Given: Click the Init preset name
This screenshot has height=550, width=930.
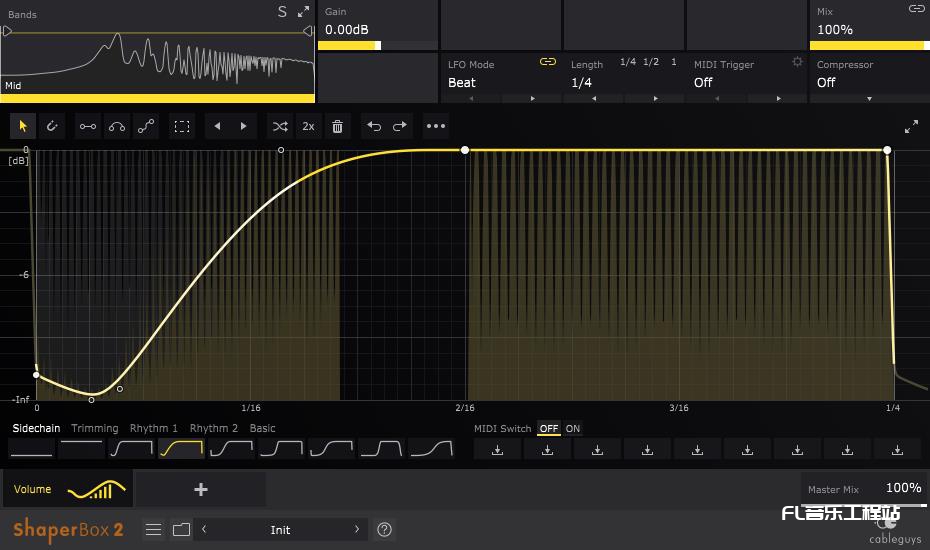Looking at the screenshot, I should pos(280,530).
